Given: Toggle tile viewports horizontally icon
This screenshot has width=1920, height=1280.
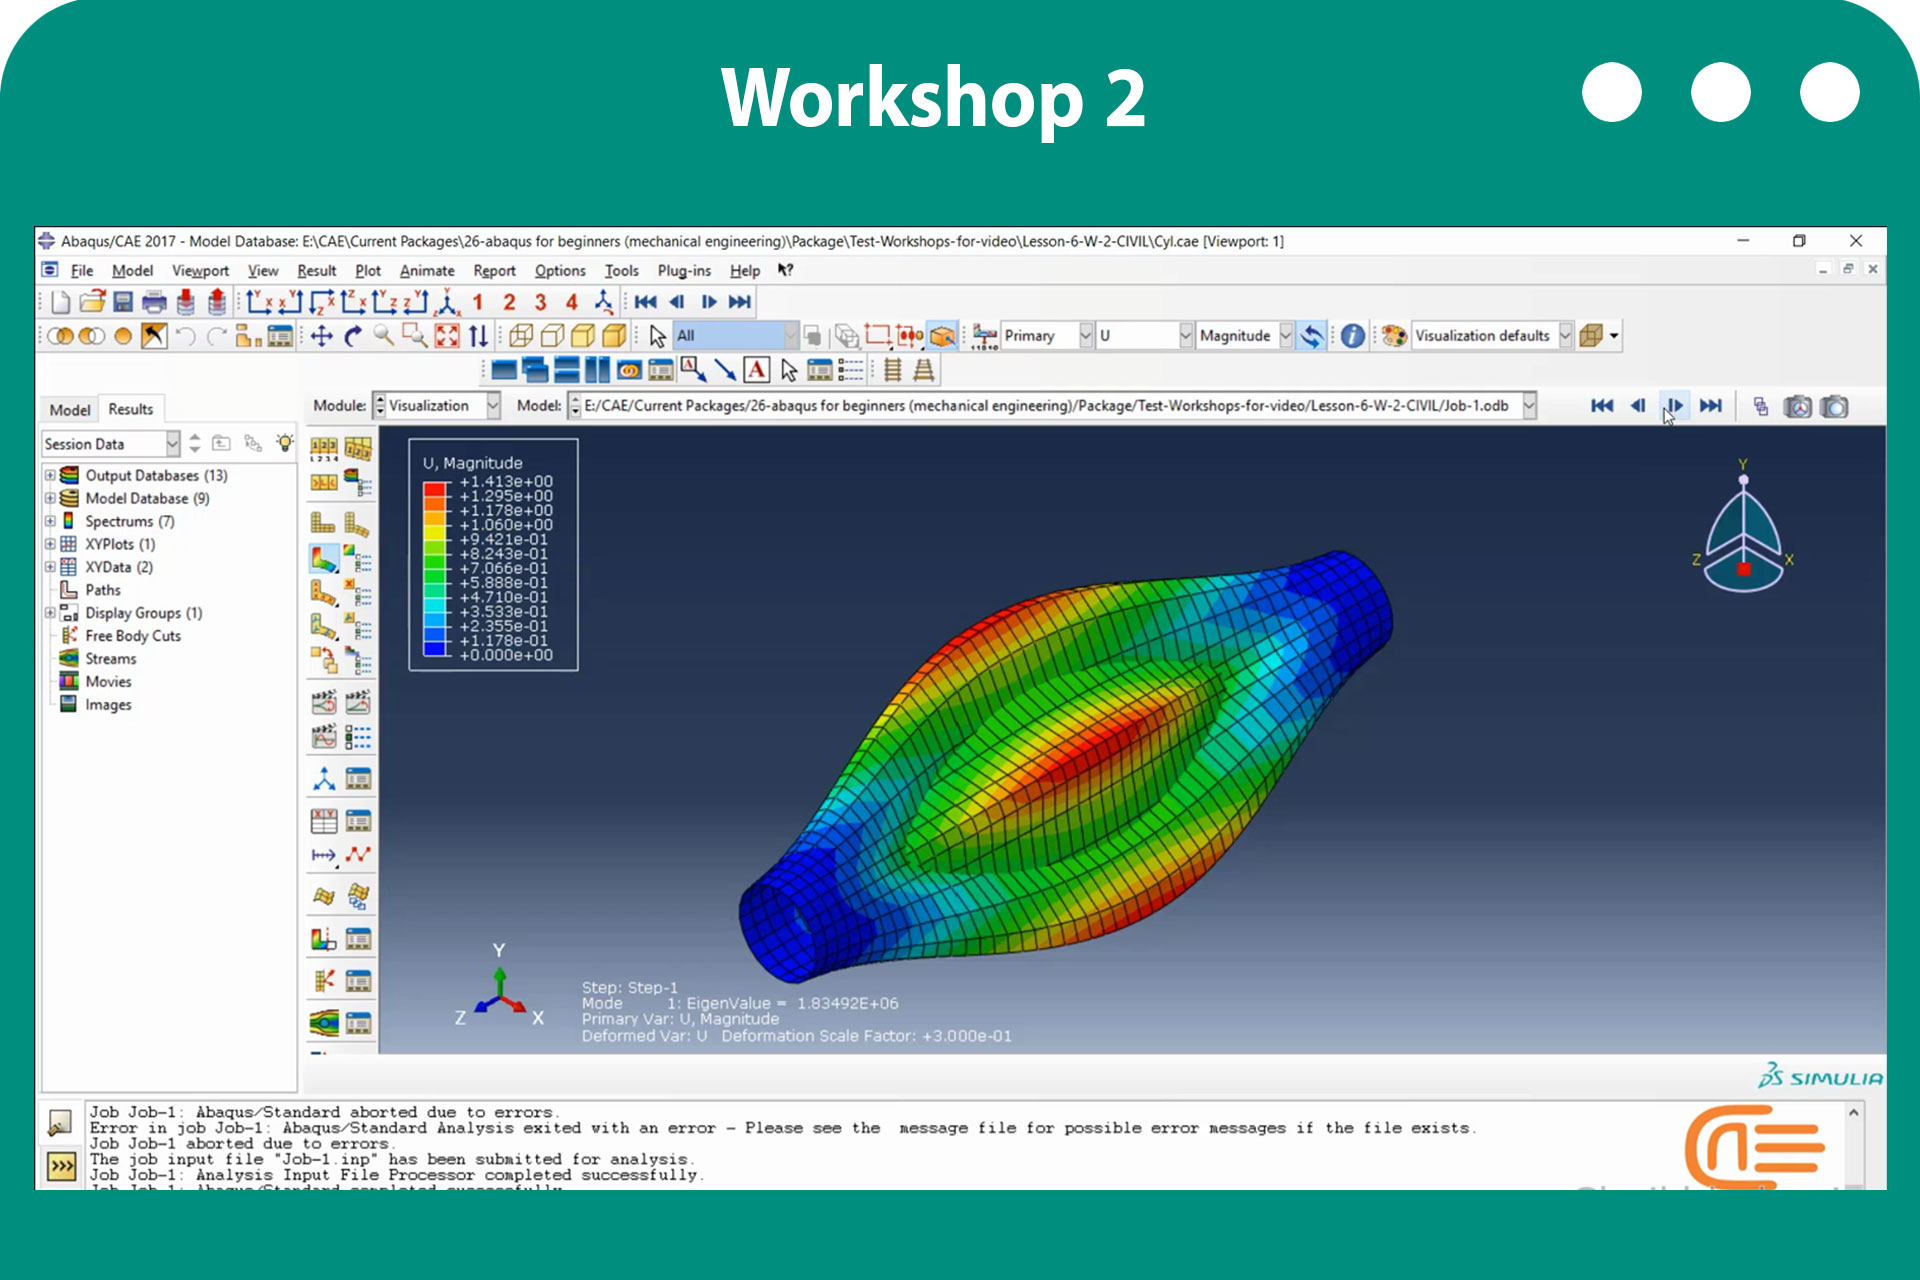Looking at the screenshot, I should tap(566, 370).
